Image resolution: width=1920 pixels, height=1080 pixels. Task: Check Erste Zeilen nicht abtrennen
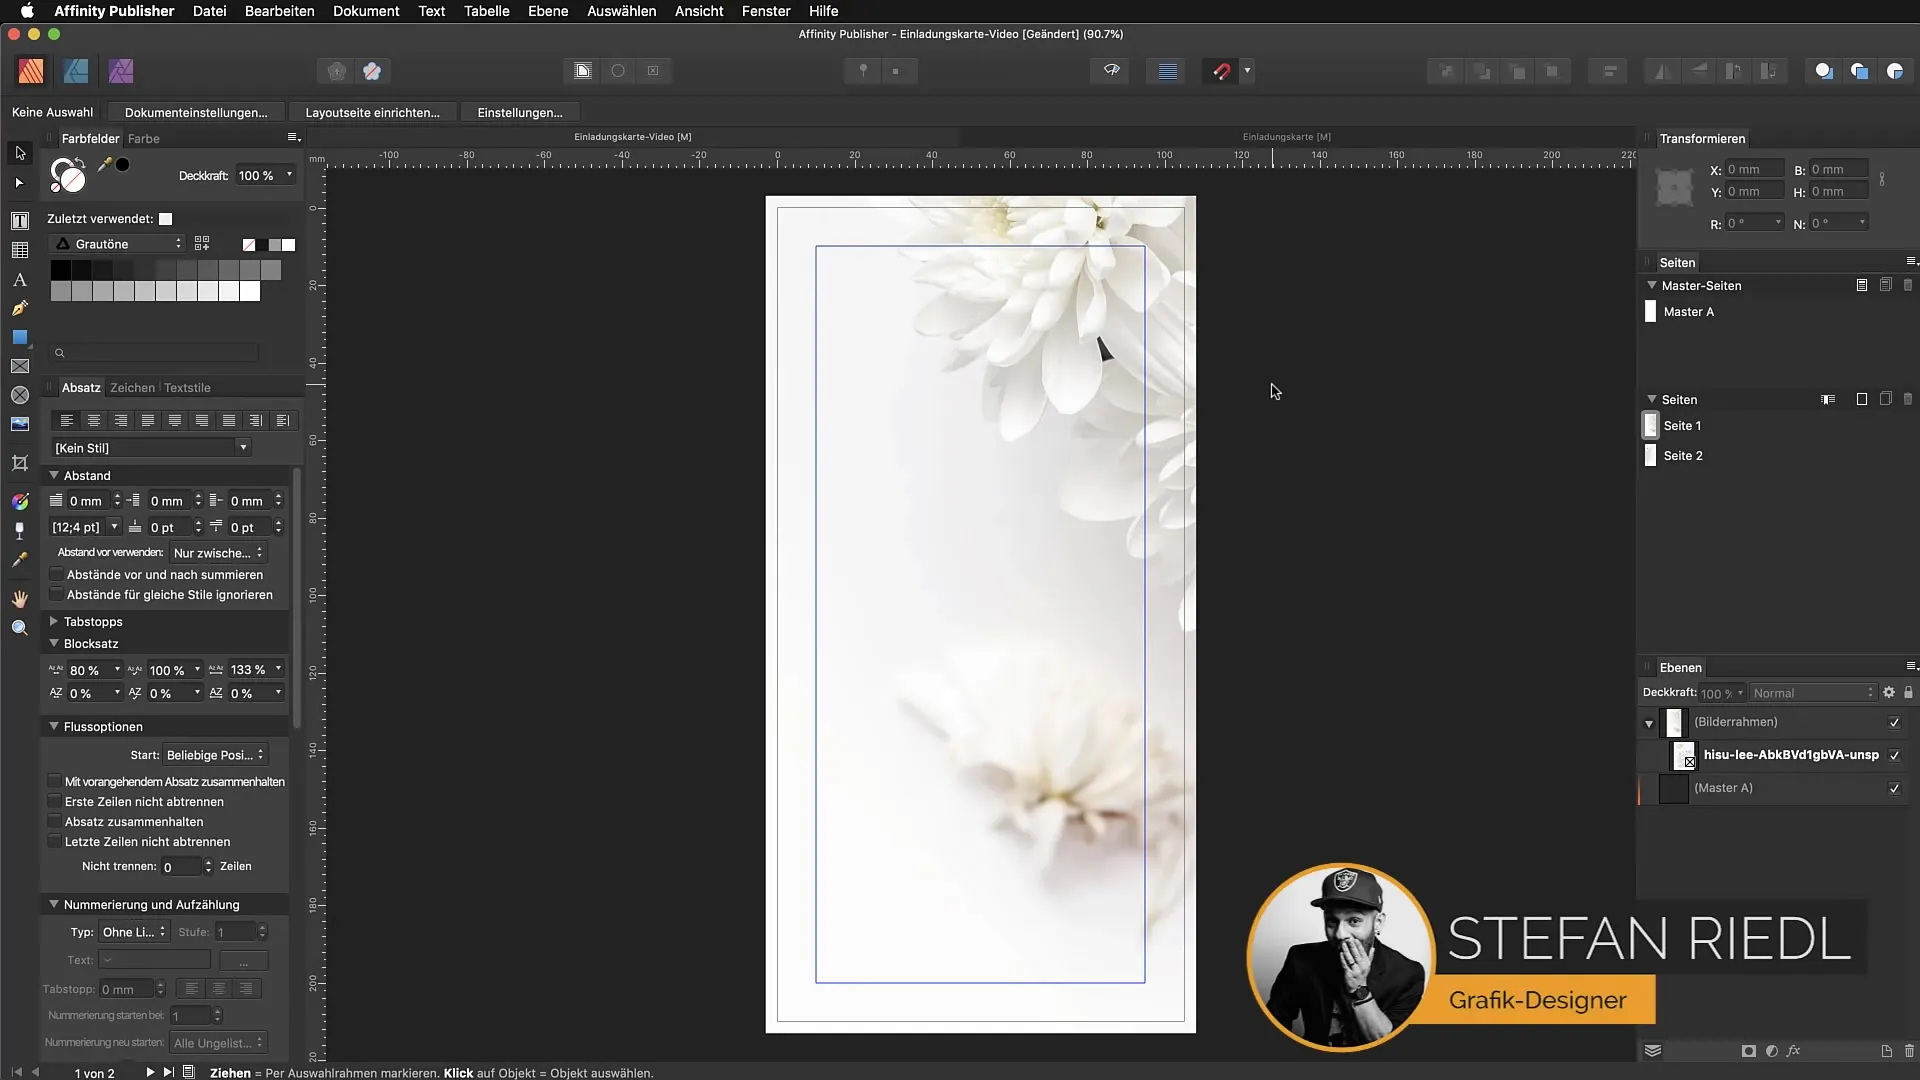tap(55, 801)
